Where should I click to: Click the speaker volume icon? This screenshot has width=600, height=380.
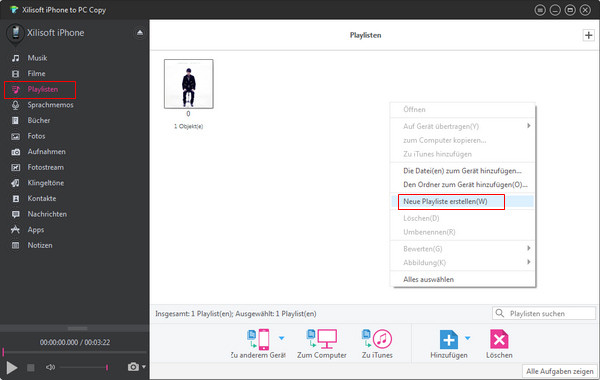[x=50, y=367]
